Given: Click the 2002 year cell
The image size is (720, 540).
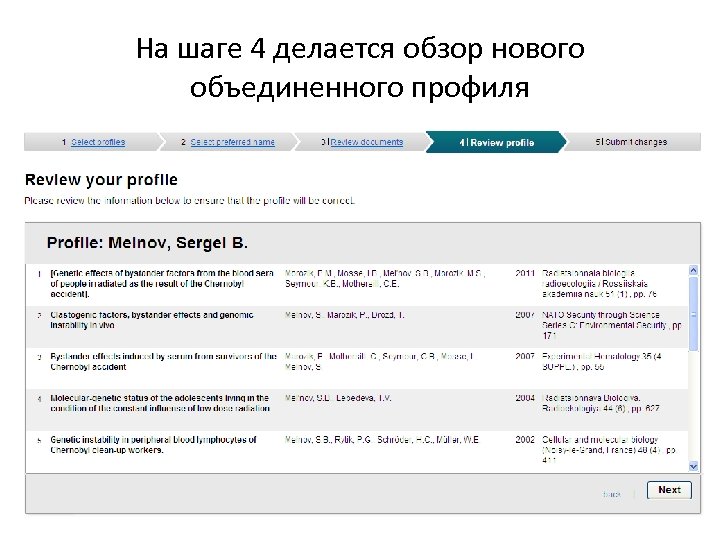Looking at the screenshot, I should coord(525,439).
